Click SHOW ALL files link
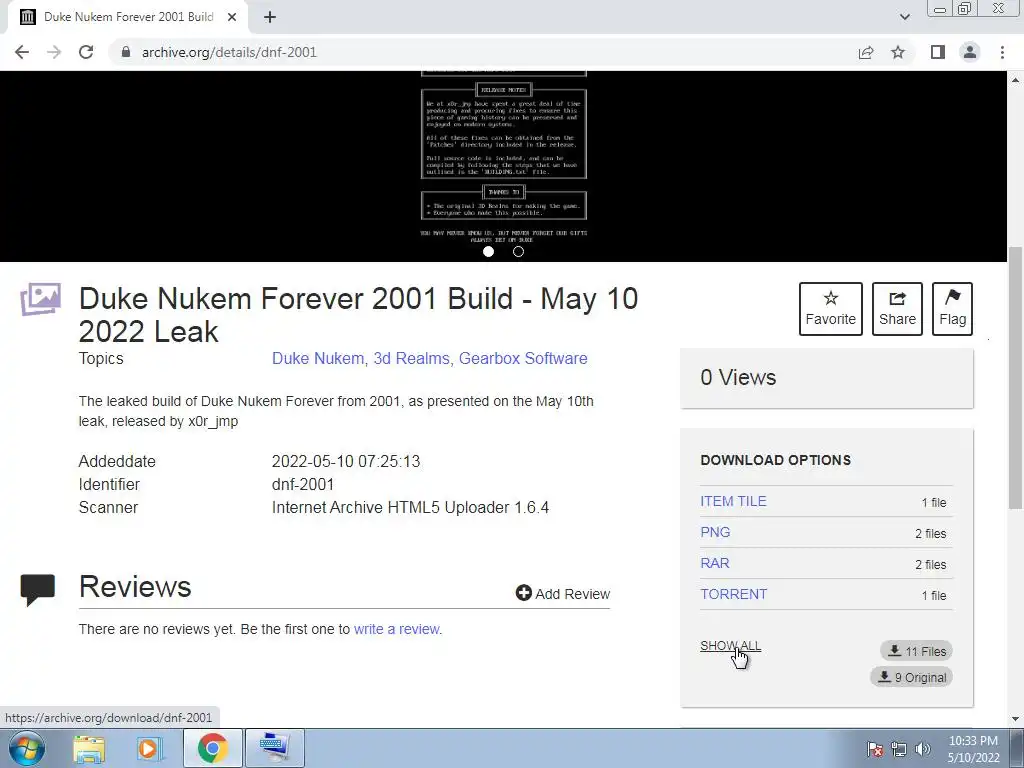 tap(730, 646)
